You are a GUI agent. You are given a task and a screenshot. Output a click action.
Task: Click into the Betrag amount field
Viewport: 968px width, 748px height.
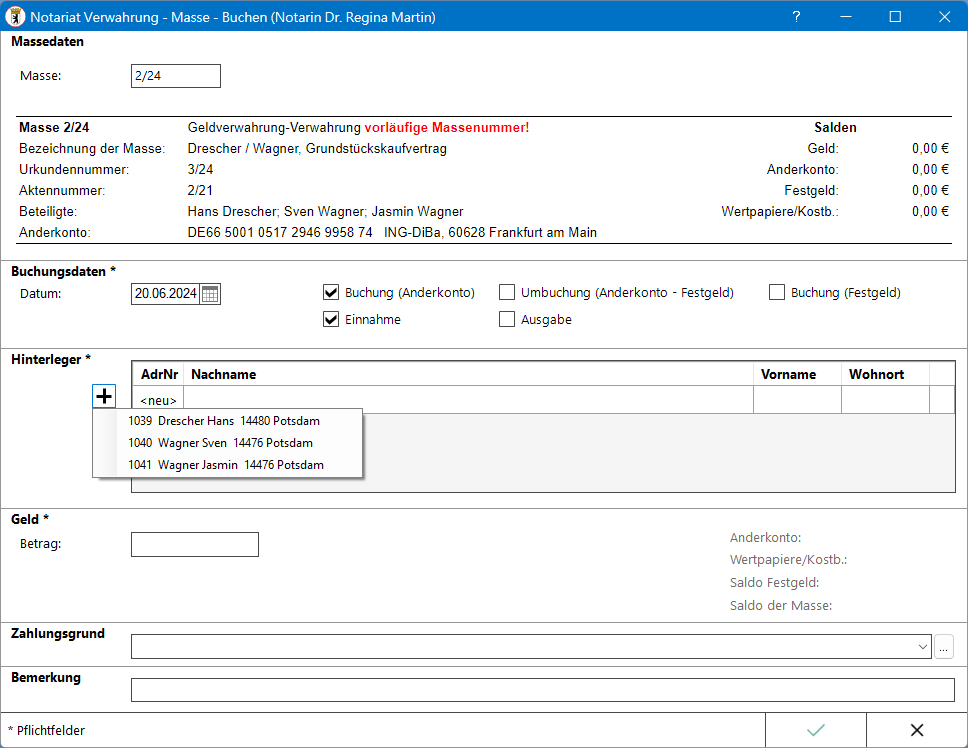coord(195,544)
